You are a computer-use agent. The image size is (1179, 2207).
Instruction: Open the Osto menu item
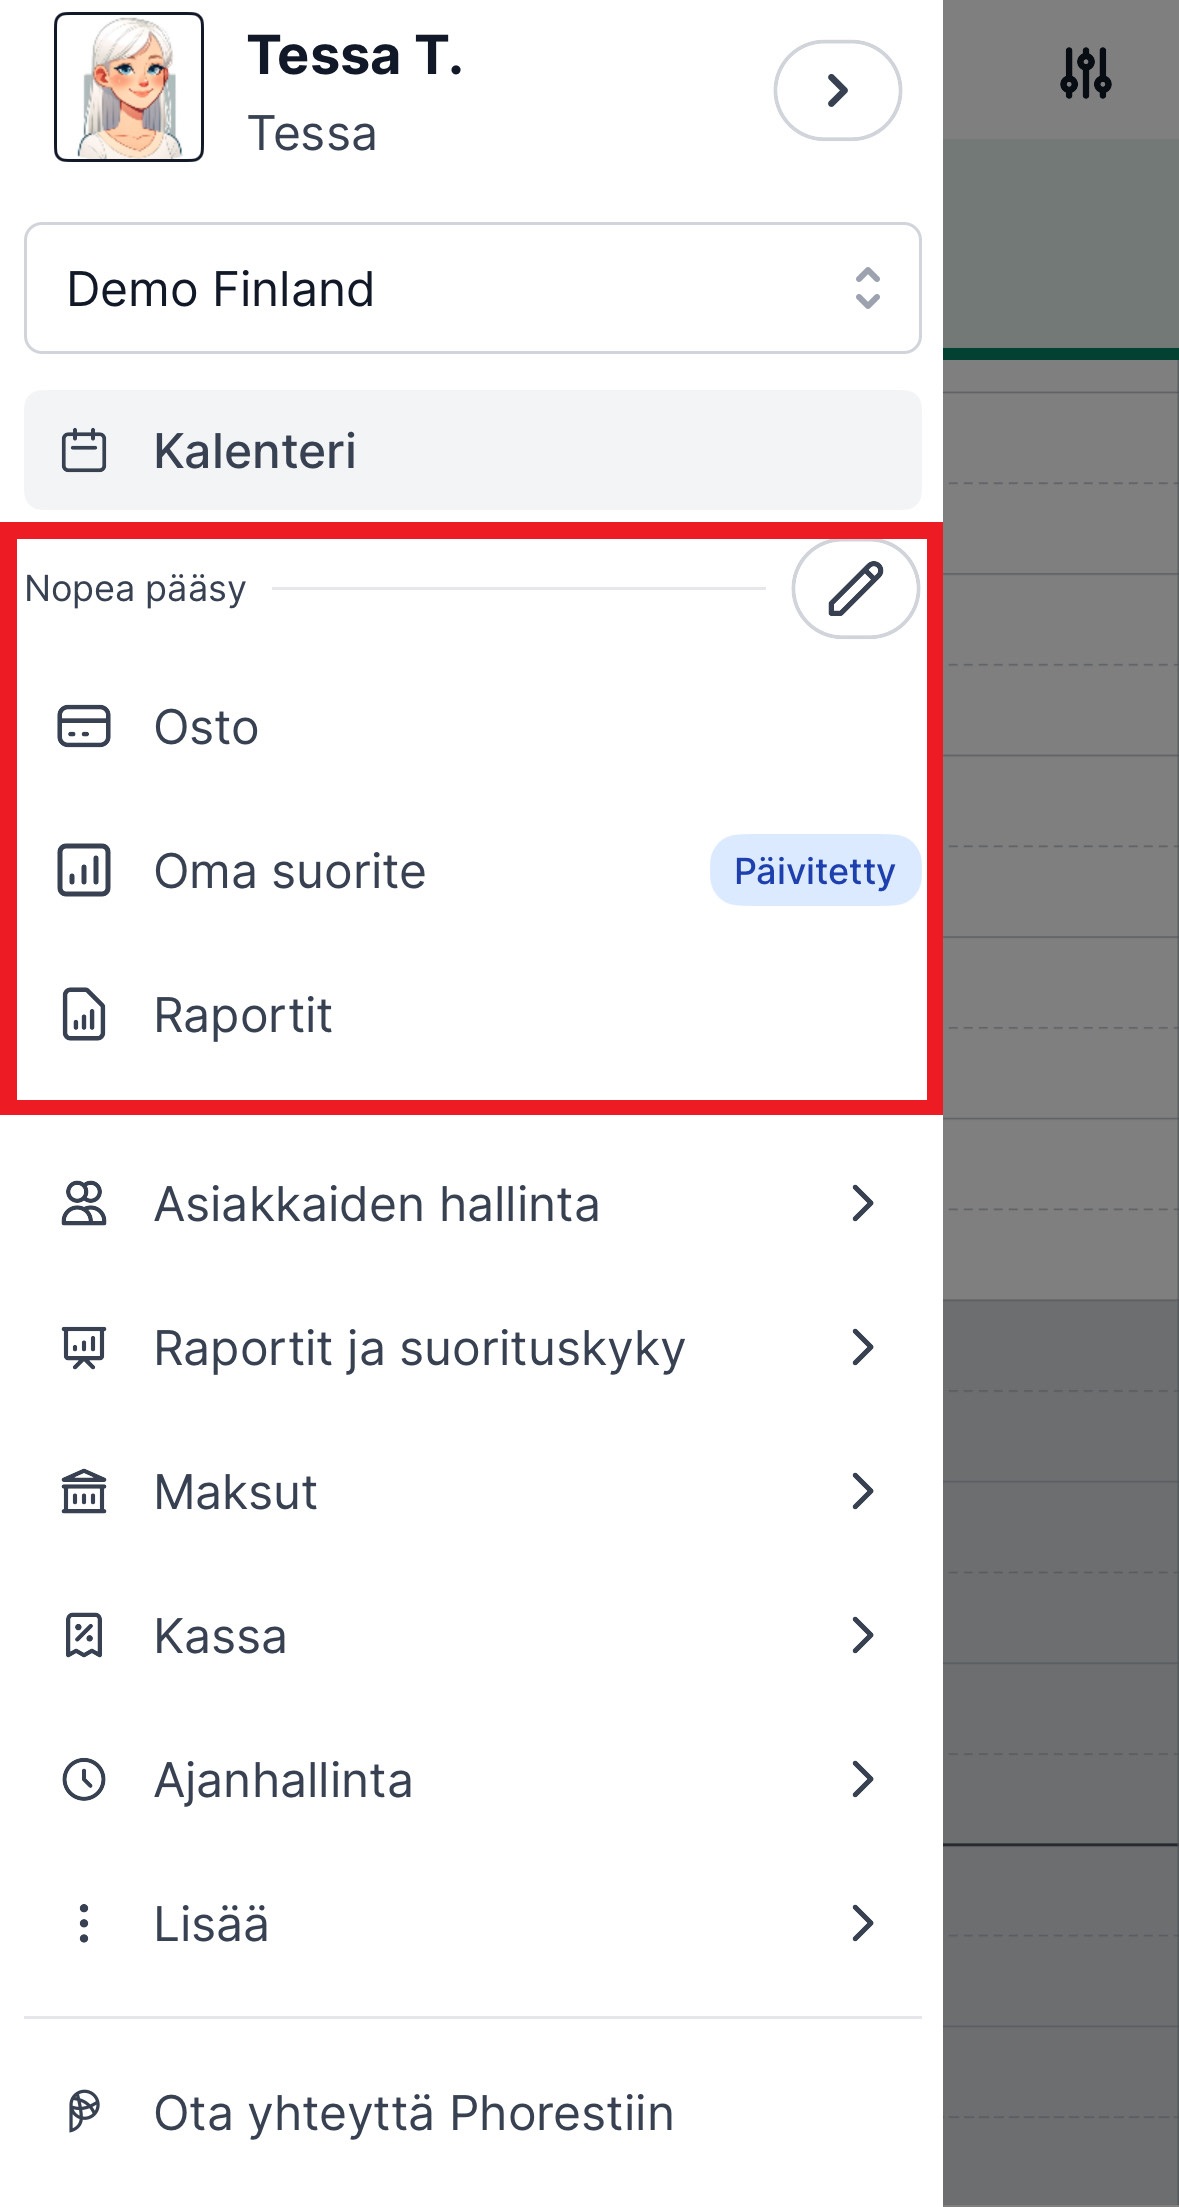pos(207,727)
